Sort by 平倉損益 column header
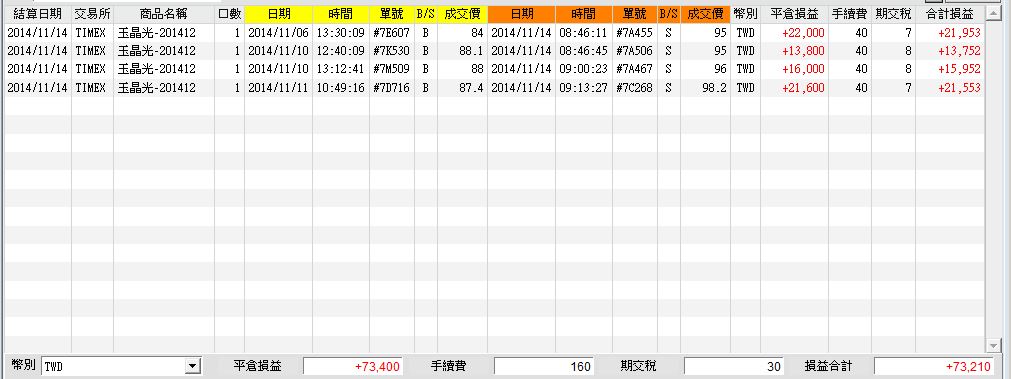1011x379 pixels. point(794,14)
